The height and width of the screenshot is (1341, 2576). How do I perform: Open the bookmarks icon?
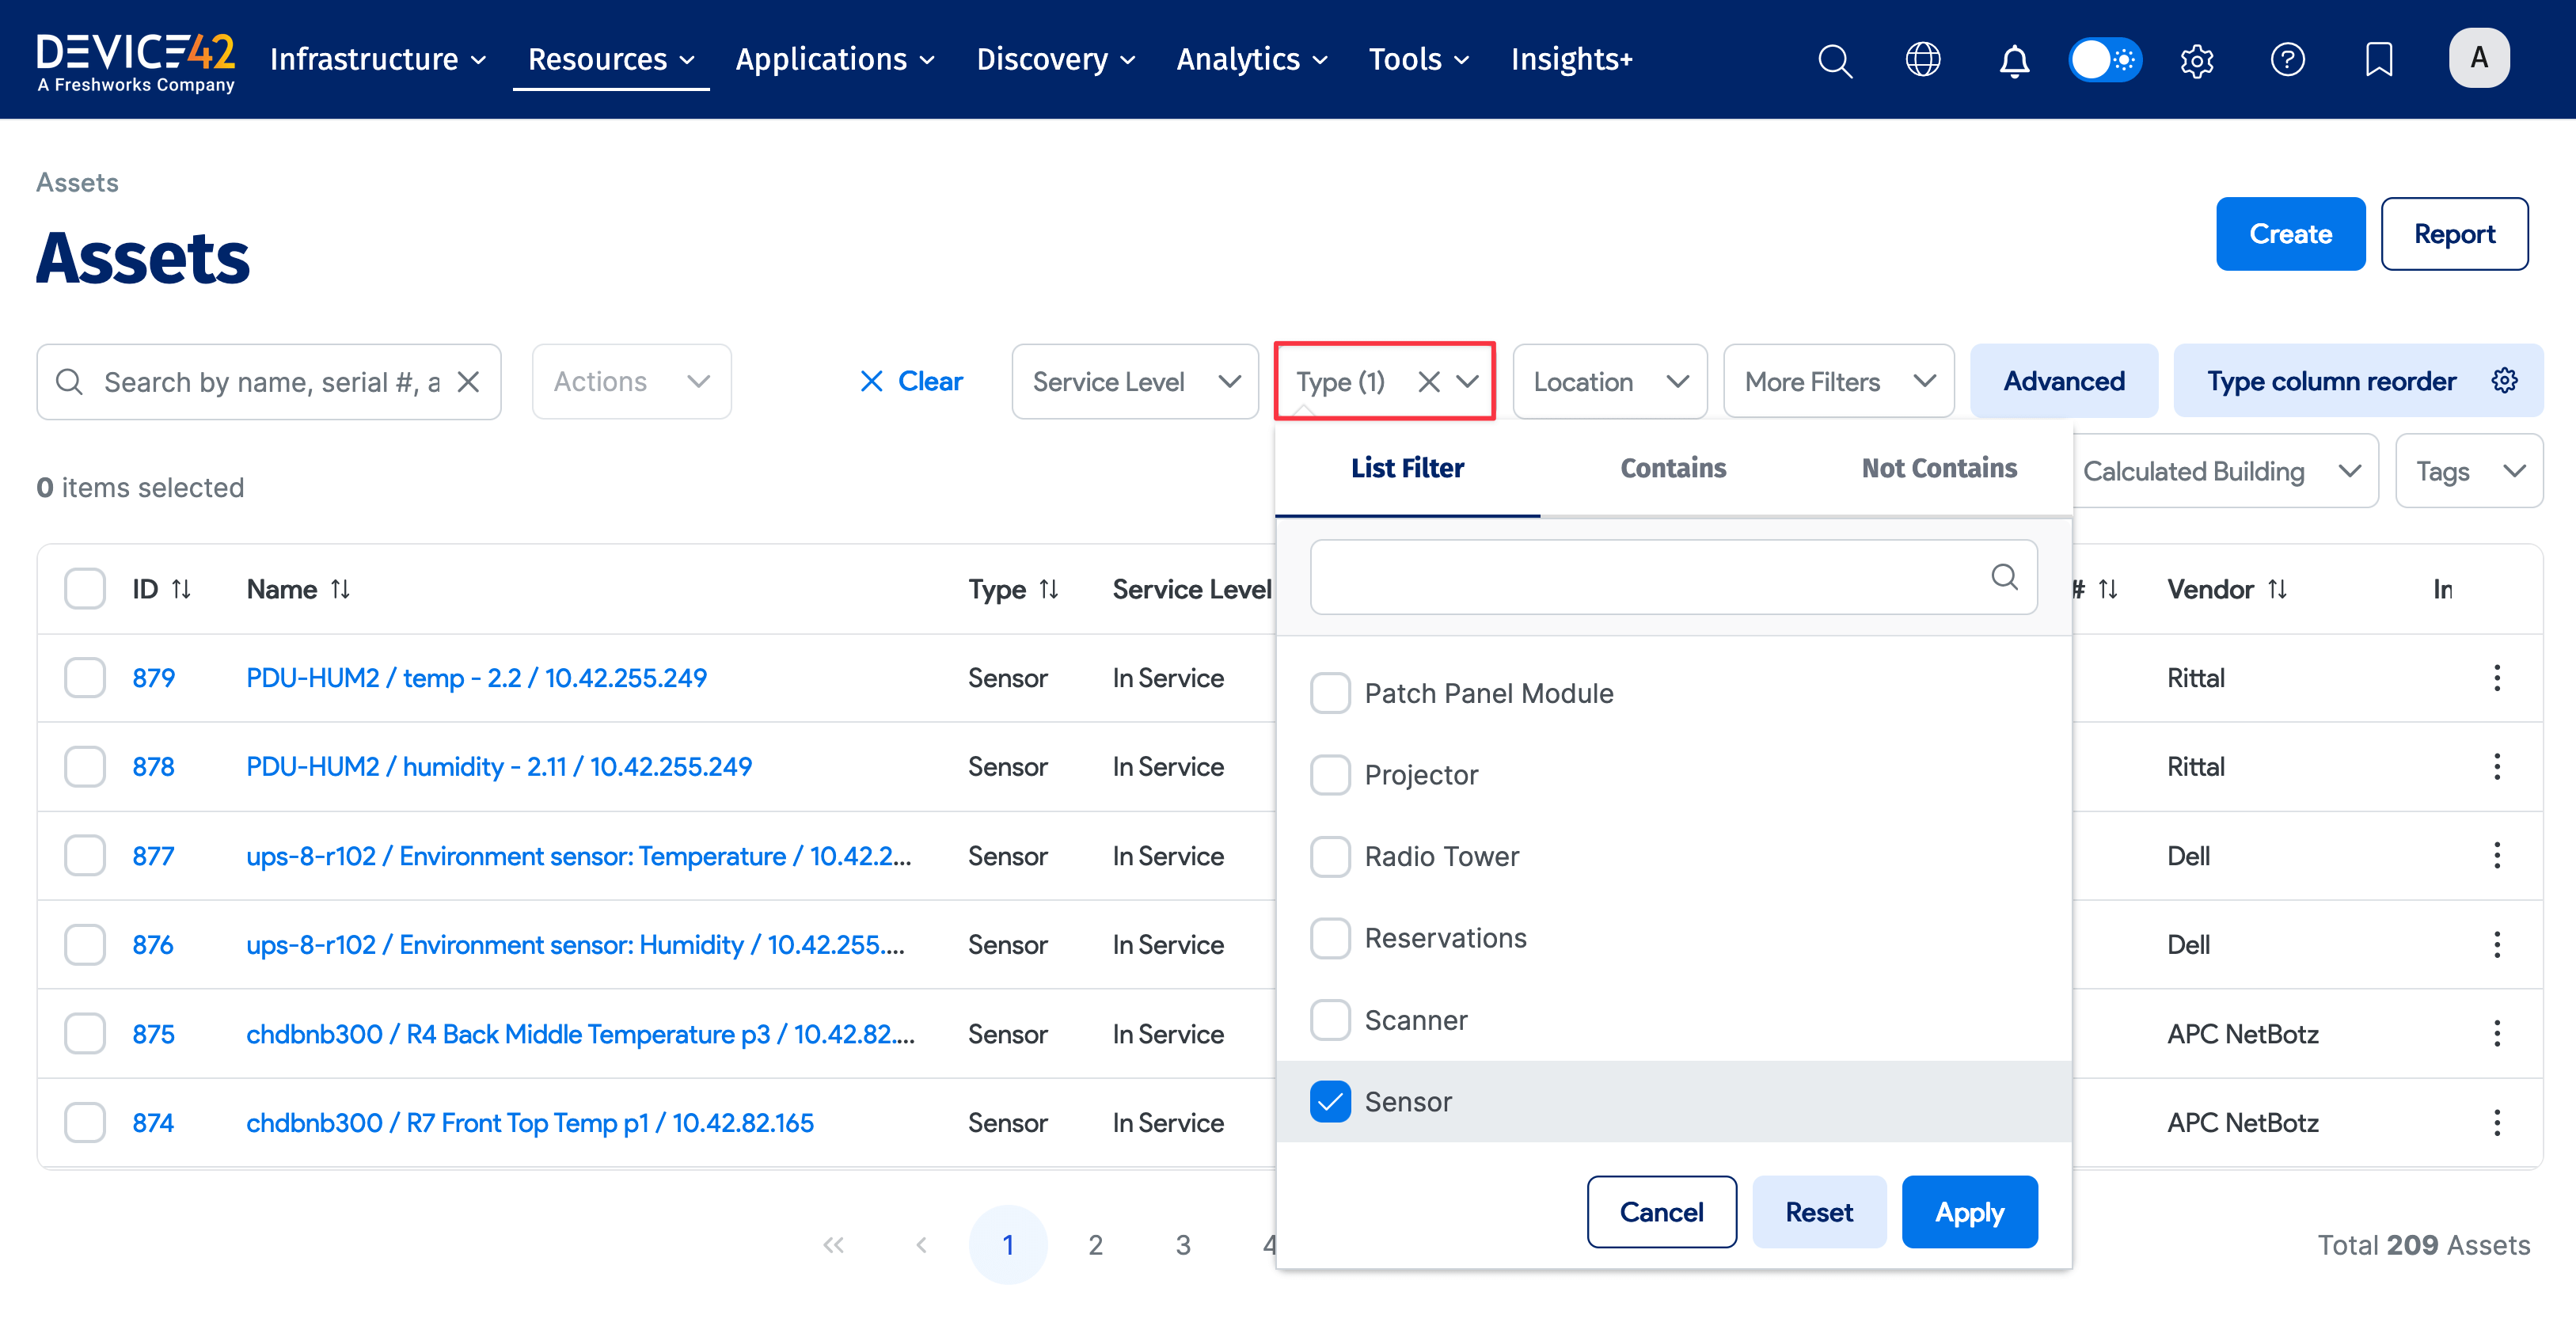click(x=2378, y=60)
